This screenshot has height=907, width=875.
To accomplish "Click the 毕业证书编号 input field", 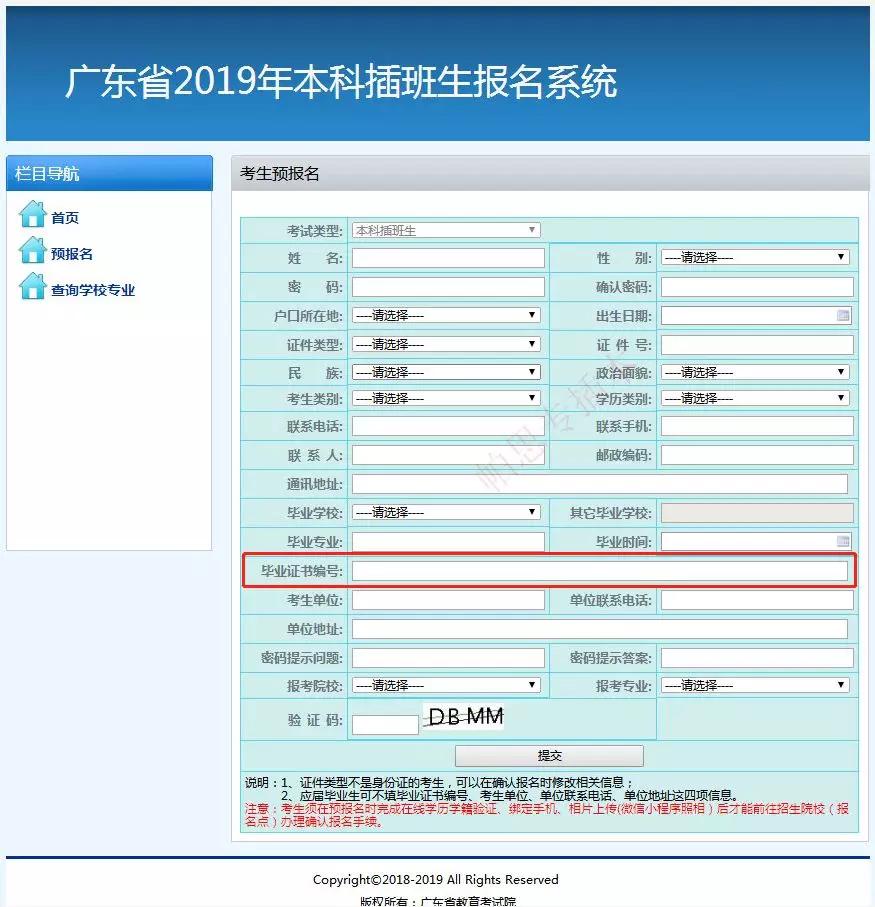I will coord(600,571).
